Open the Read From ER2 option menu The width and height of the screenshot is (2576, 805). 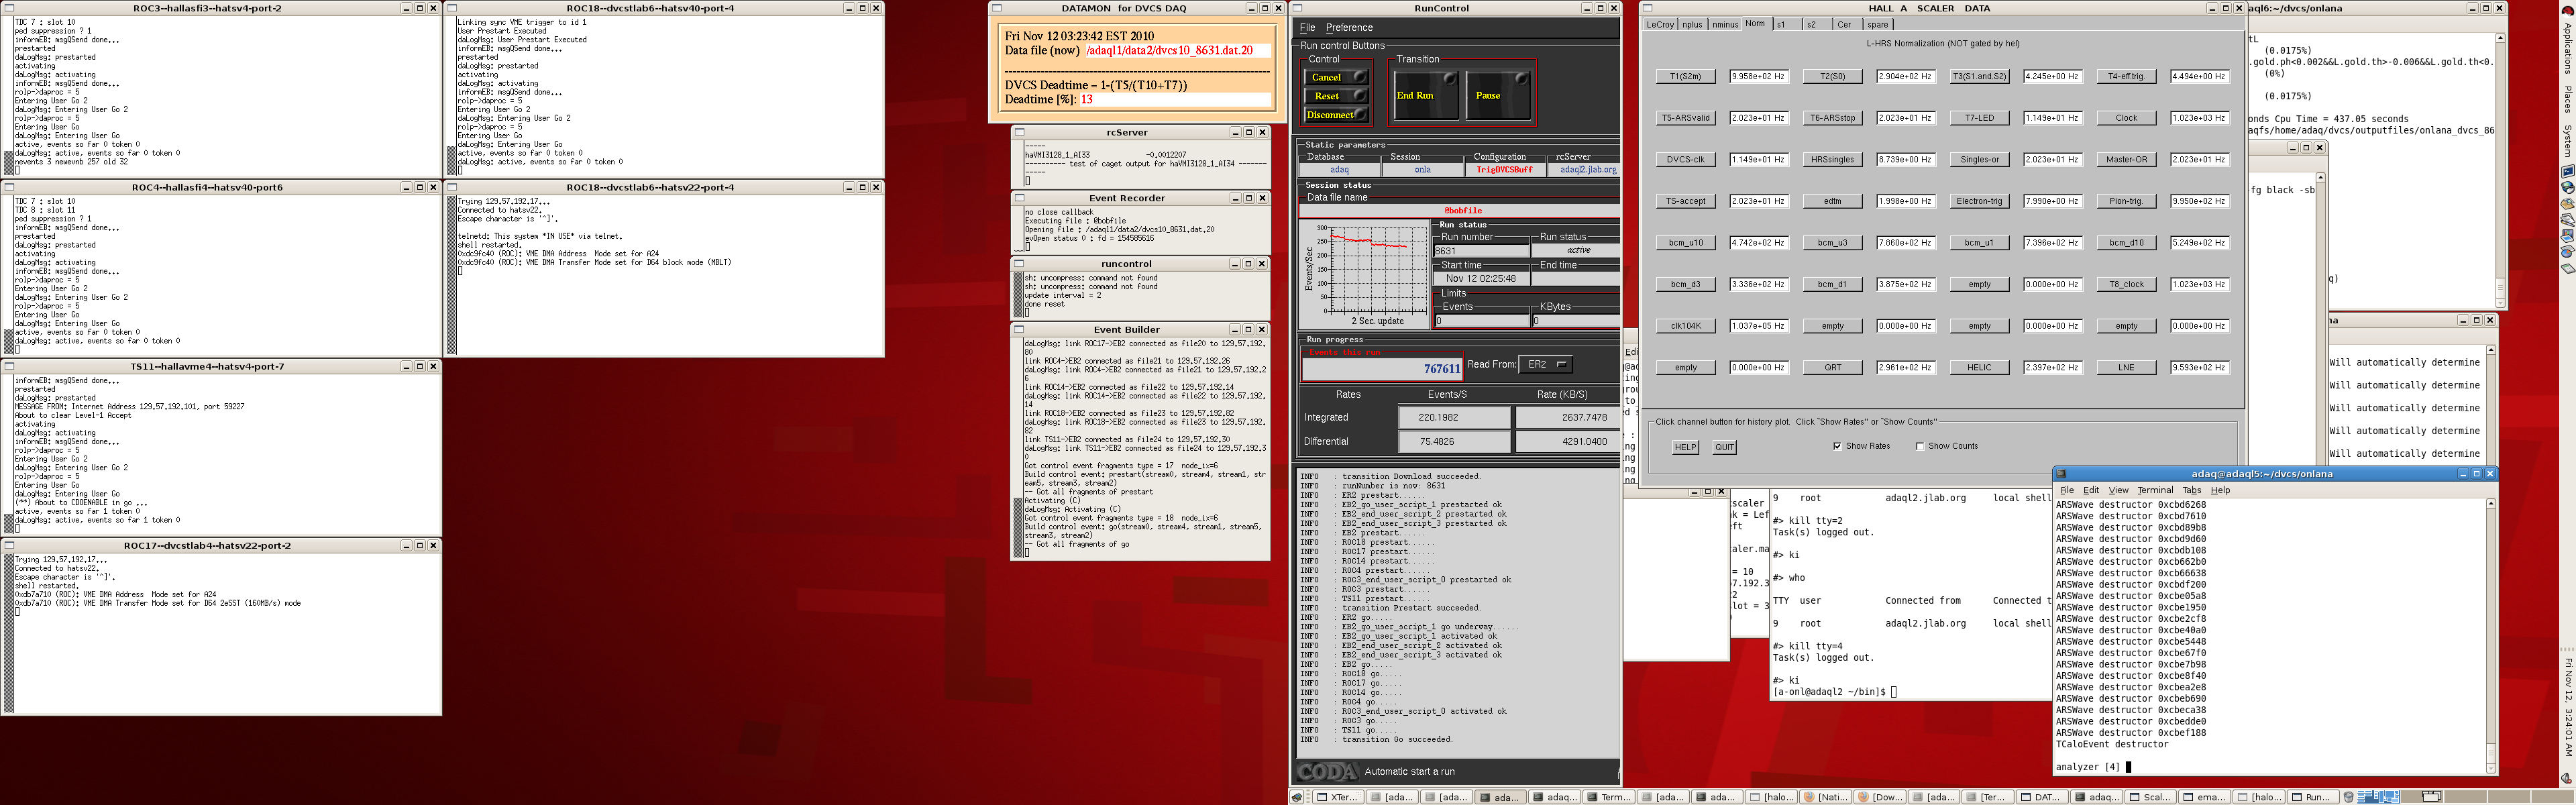point(1546,364)
